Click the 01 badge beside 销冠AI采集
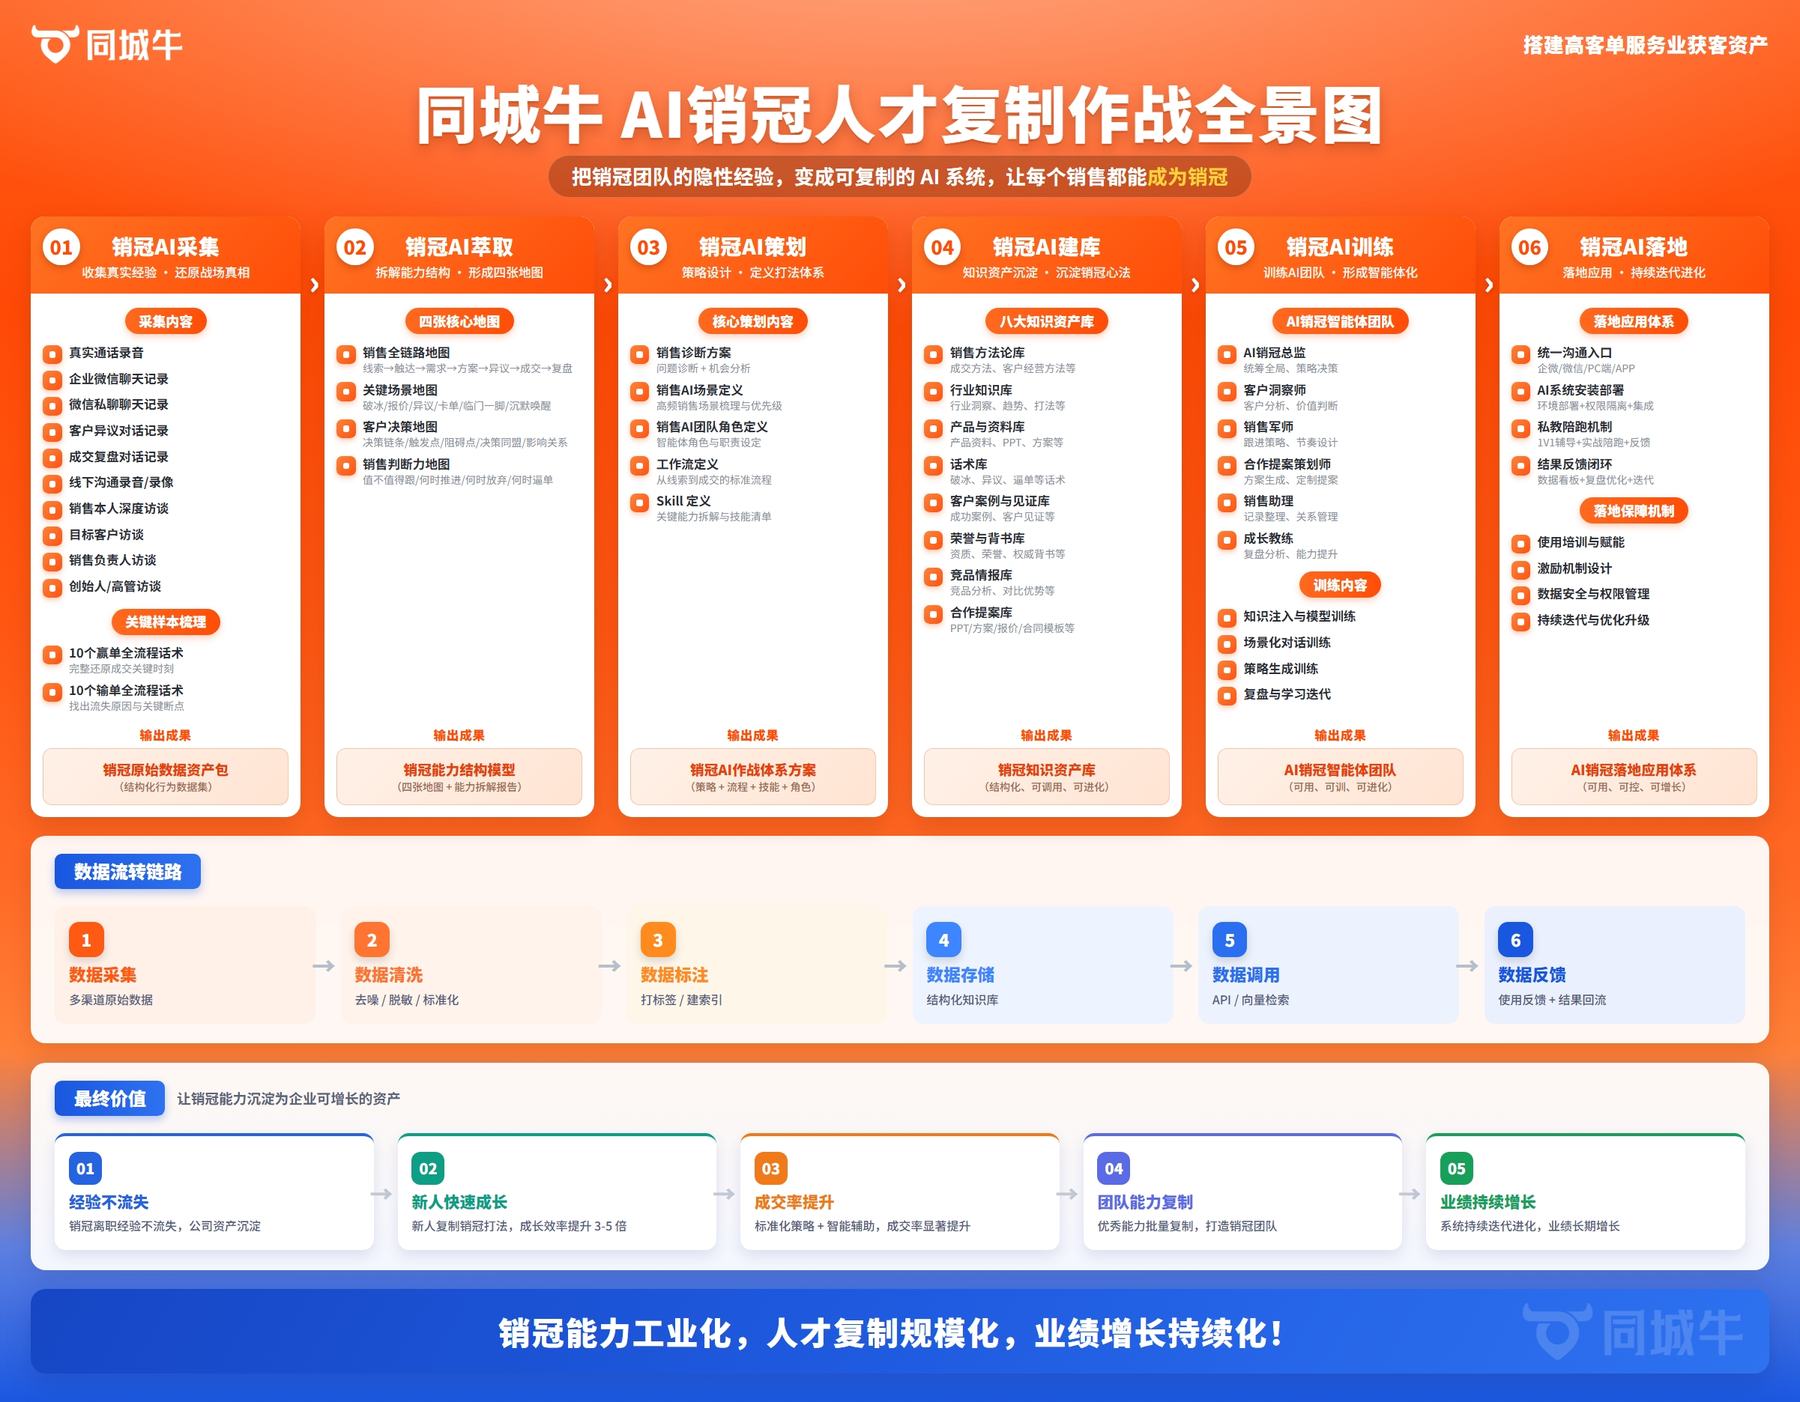1800x1402 pixels. [x=61, y=248]
